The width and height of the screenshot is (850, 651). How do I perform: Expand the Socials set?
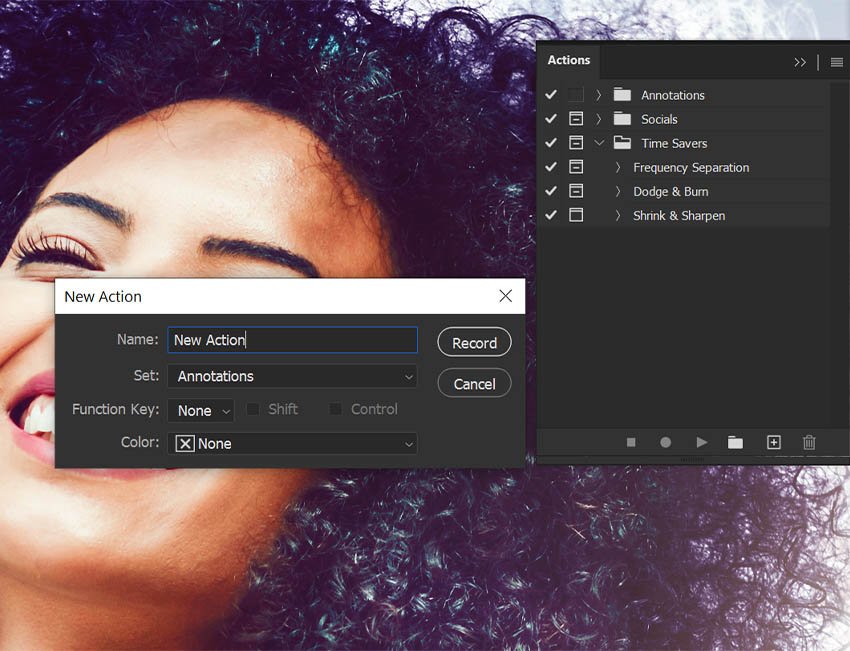pos(598,119)
